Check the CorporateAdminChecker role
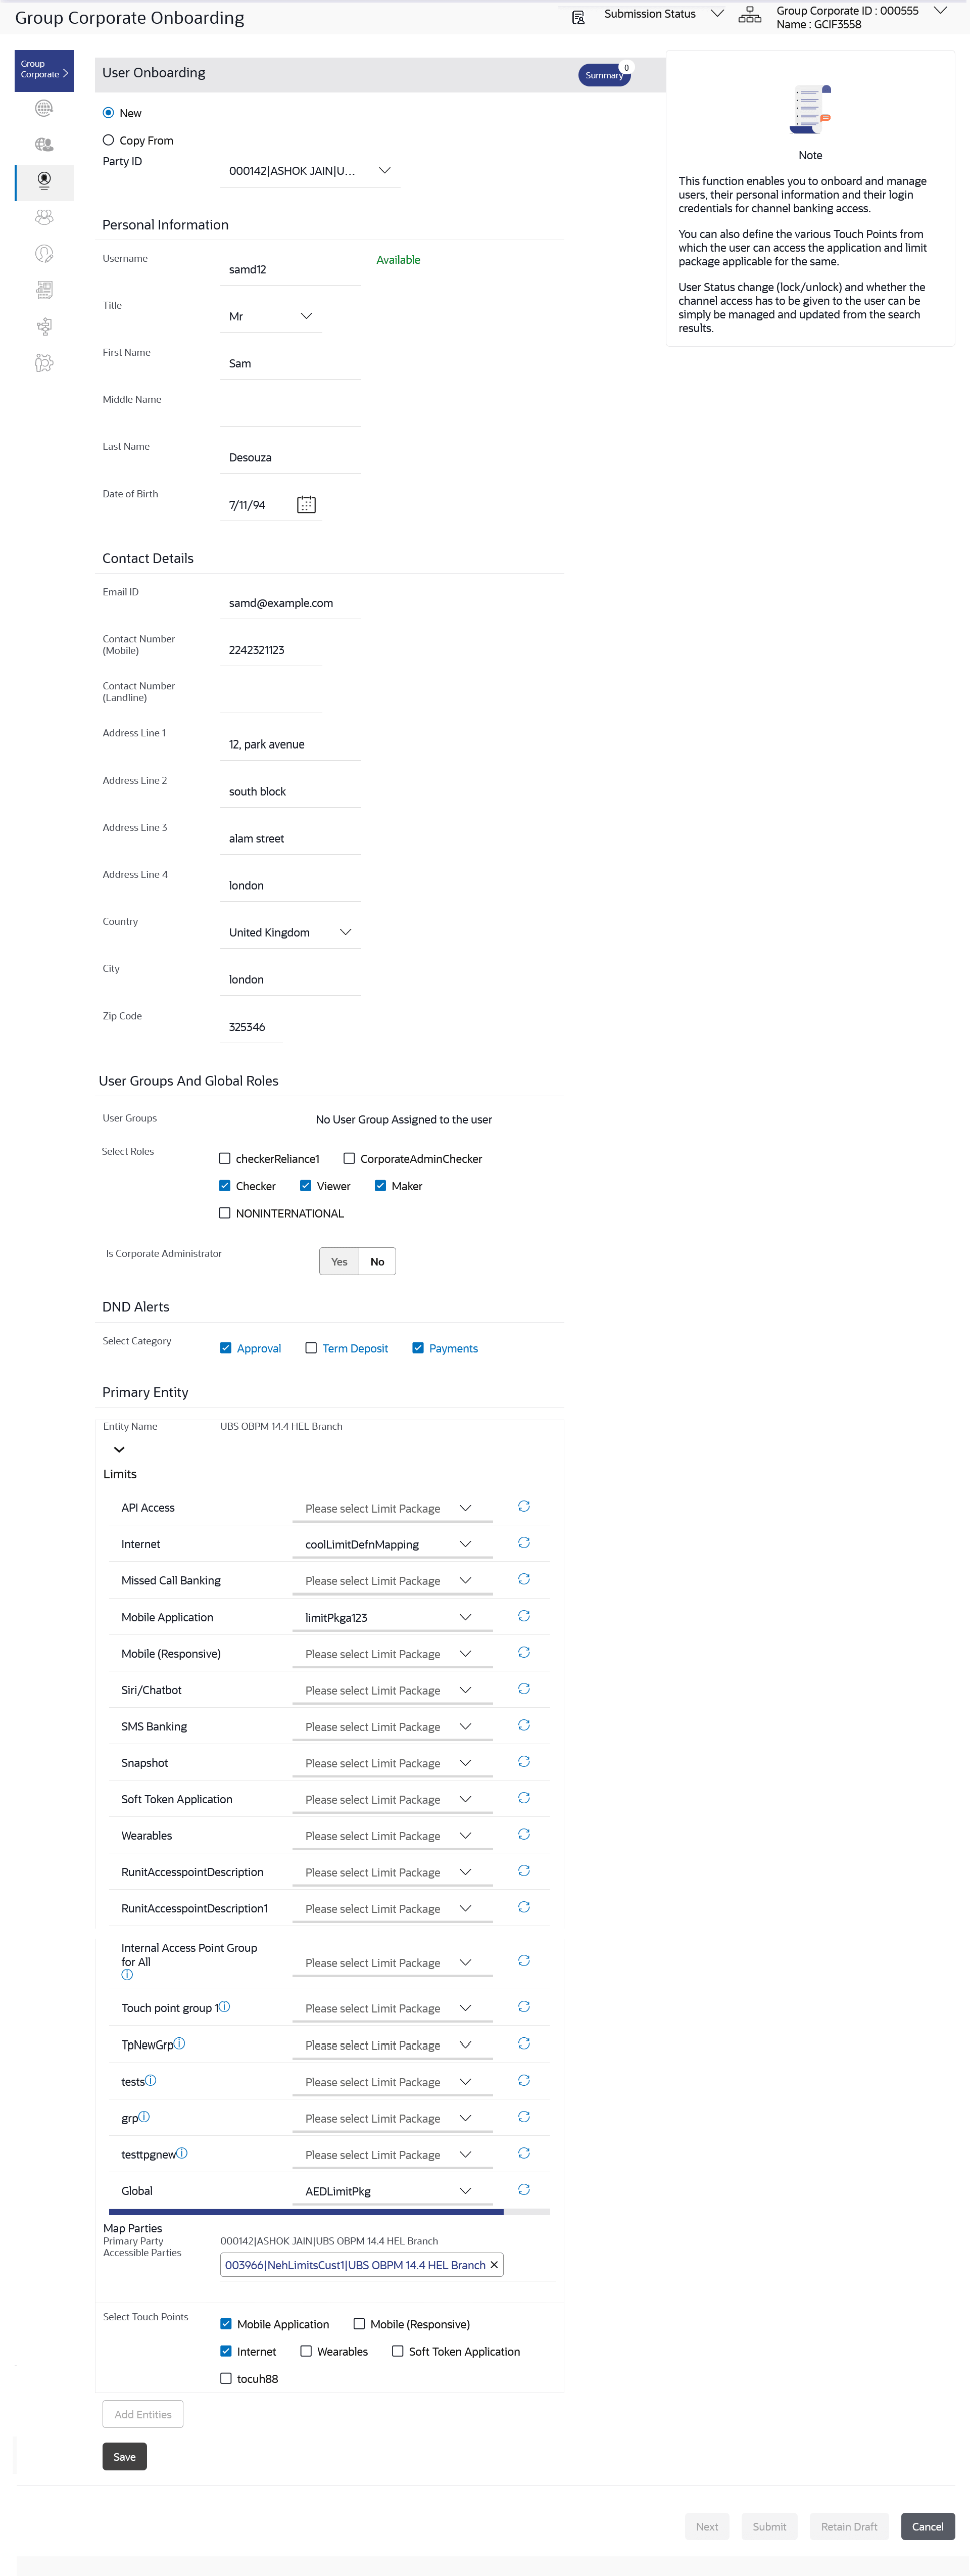 tap(349, 1159)
